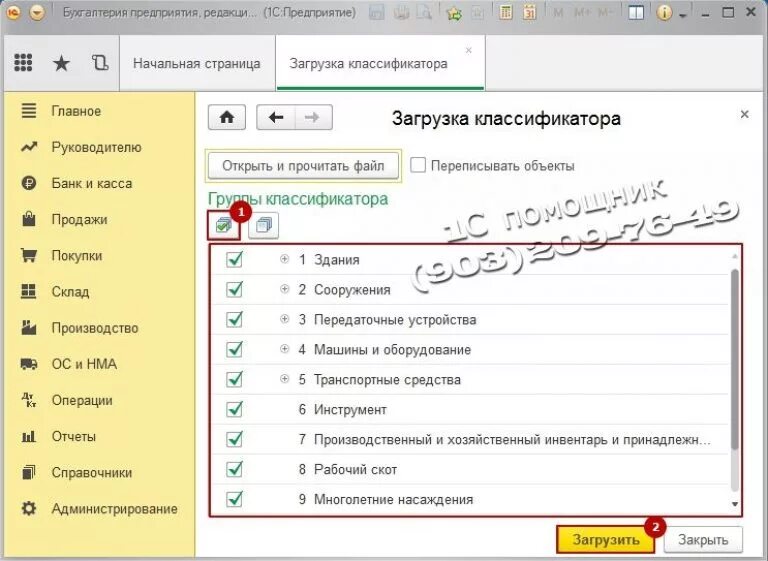
Task: Open the calendar icon in title bar
Action: 529,12
